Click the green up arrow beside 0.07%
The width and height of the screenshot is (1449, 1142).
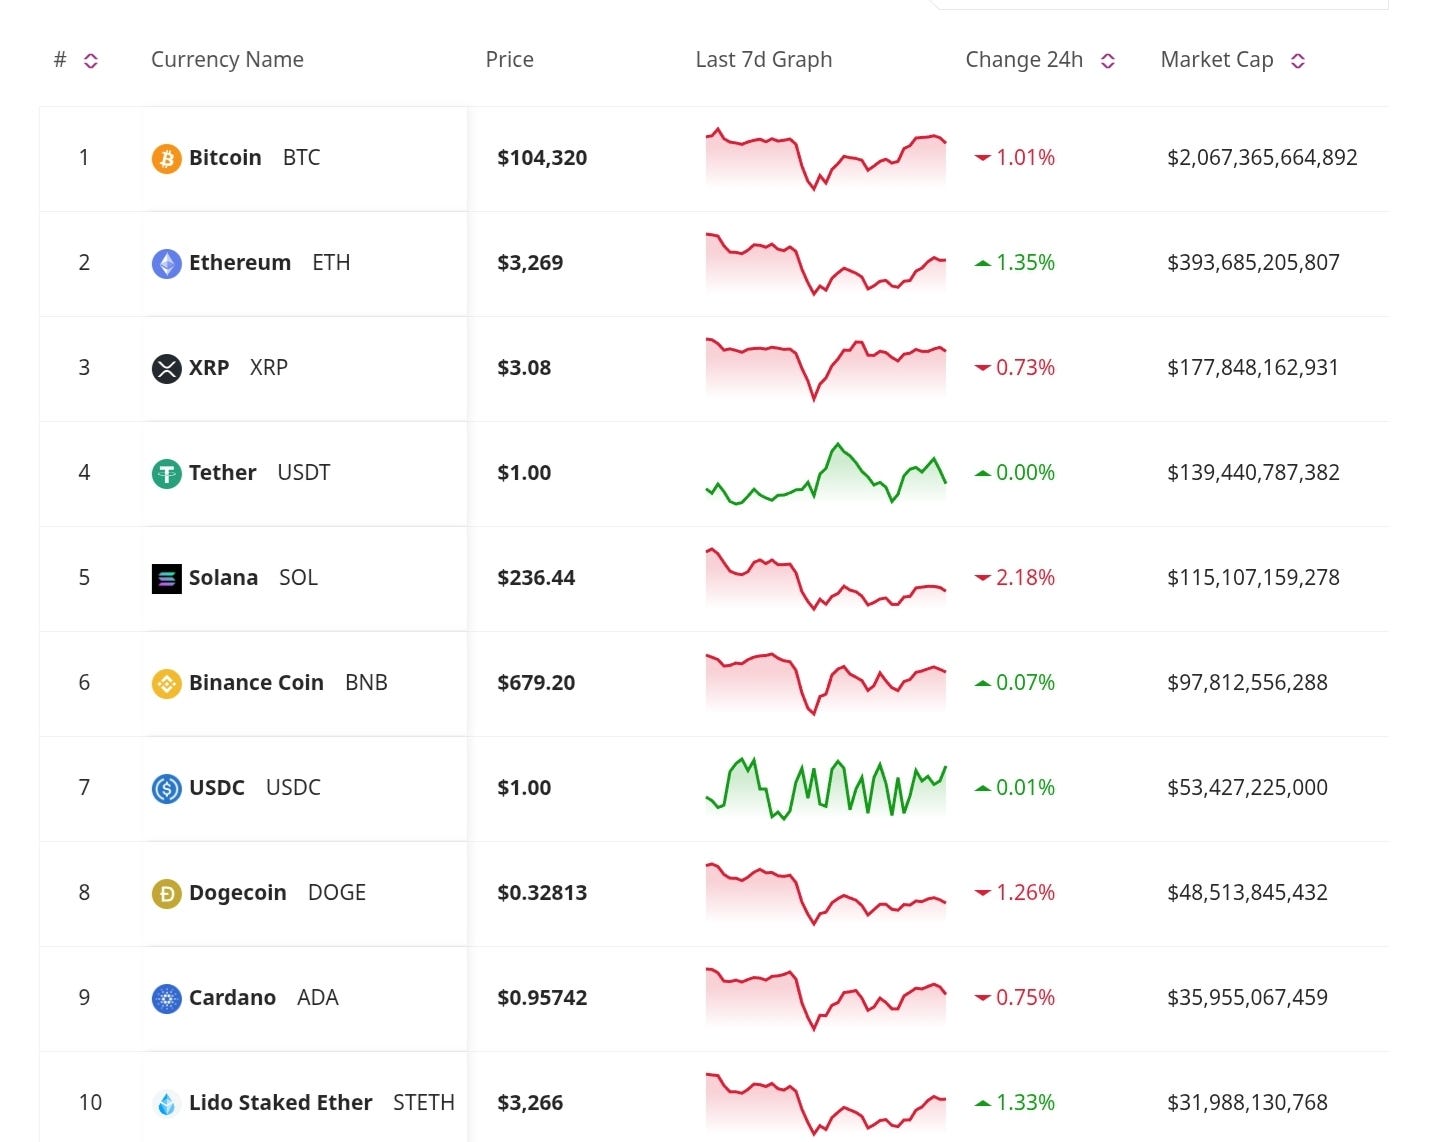pos(983,683)
